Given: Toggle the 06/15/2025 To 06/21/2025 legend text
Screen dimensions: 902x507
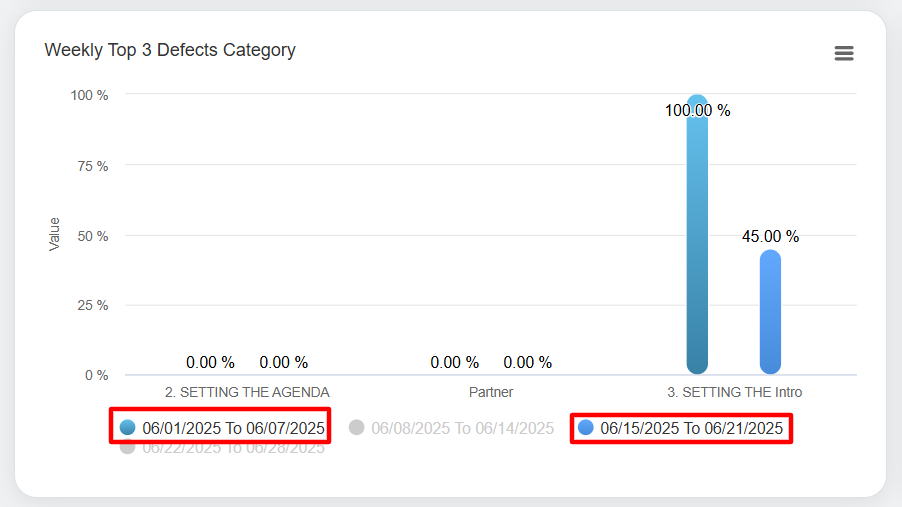Looking at the screenshot, I should 691,428.
